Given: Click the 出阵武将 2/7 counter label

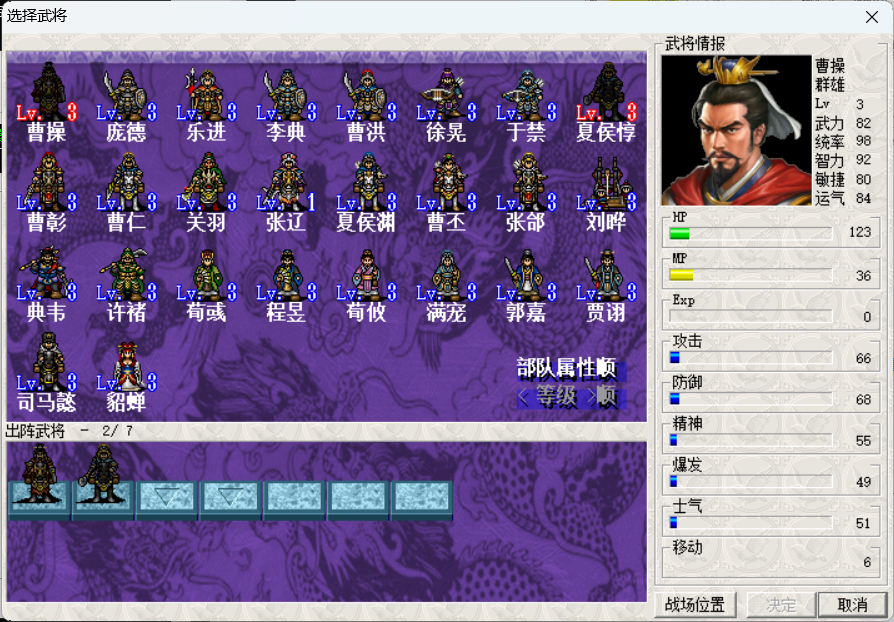Looking at the screenshot, I should [69, 431].
